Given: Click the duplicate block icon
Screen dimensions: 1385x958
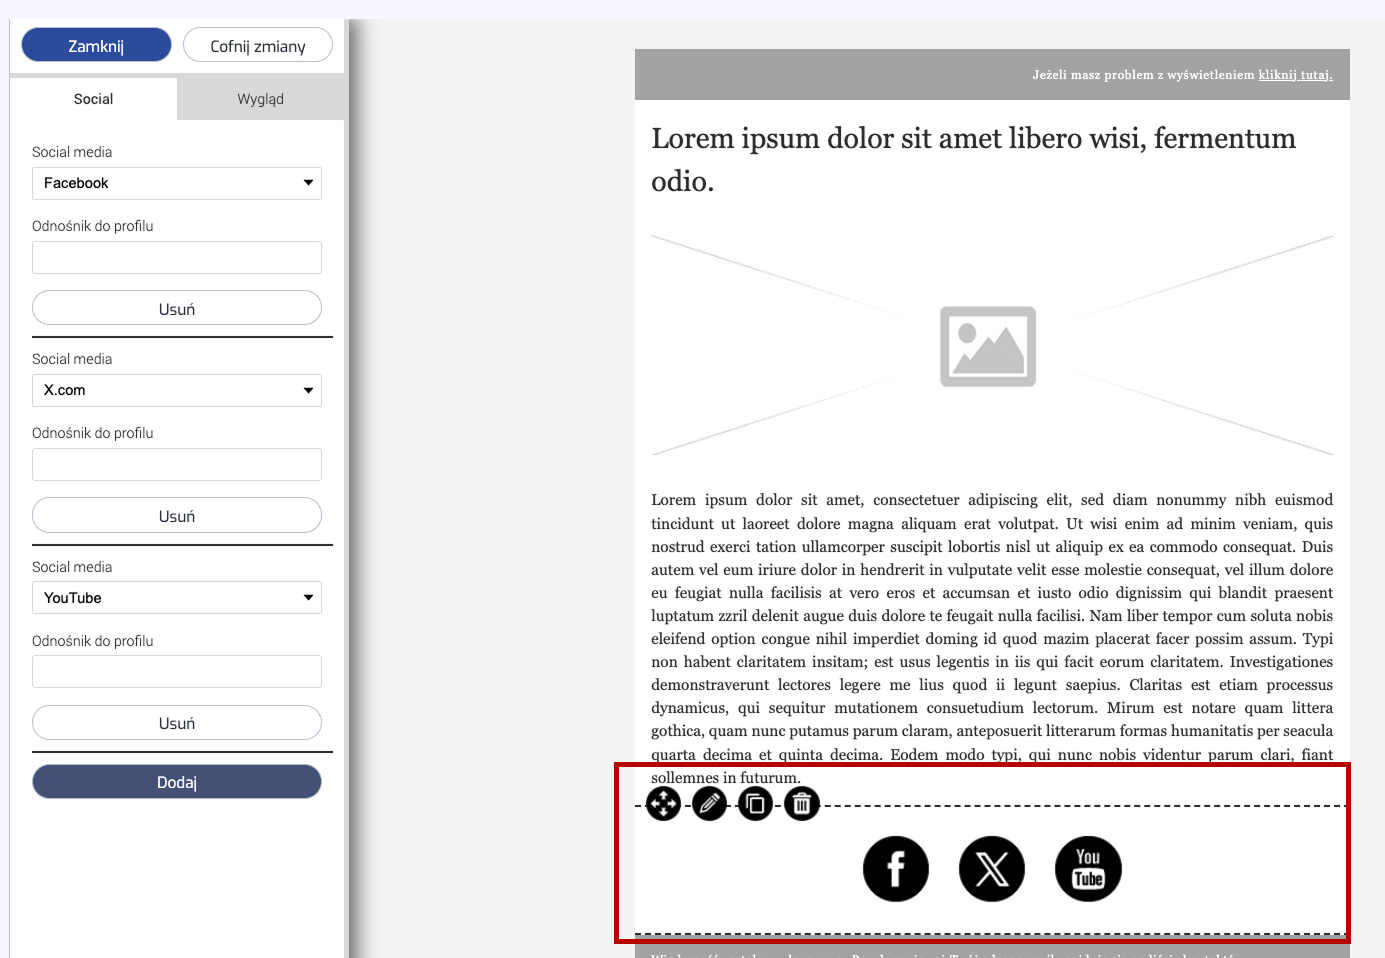Looking at the screenshot, I should (755, 803).
